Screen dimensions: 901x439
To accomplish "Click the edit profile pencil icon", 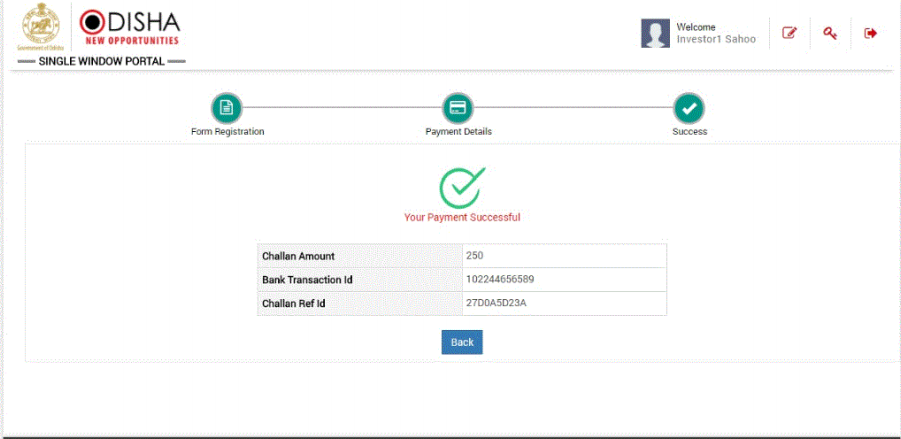I will click(x=790, y=33).
